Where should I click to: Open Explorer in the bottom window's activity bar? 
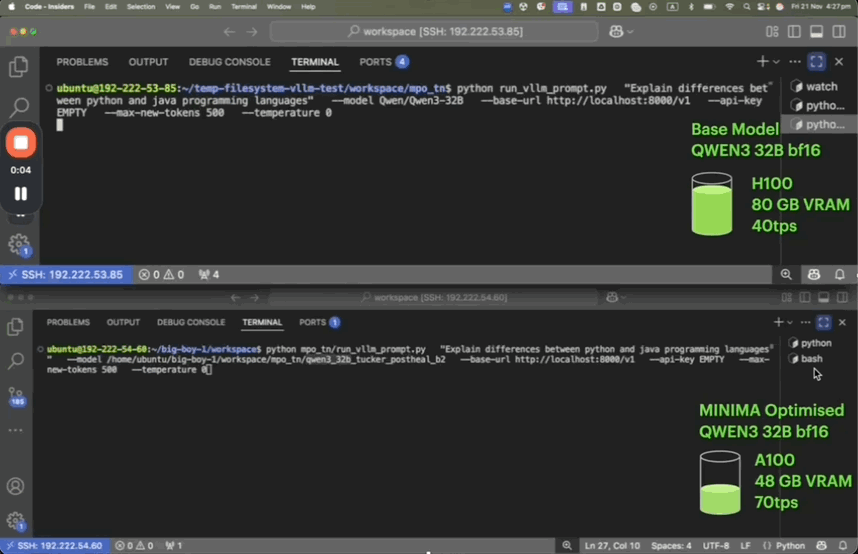click(x=15, y=327)
